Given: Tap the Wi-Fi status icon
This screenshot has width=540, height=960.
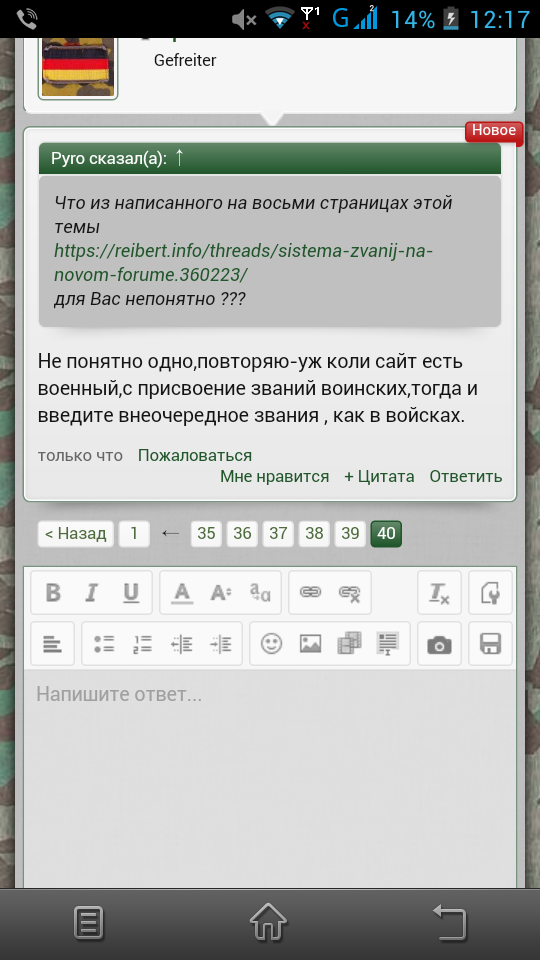Looking at the screenshot, I should point(280,18).
